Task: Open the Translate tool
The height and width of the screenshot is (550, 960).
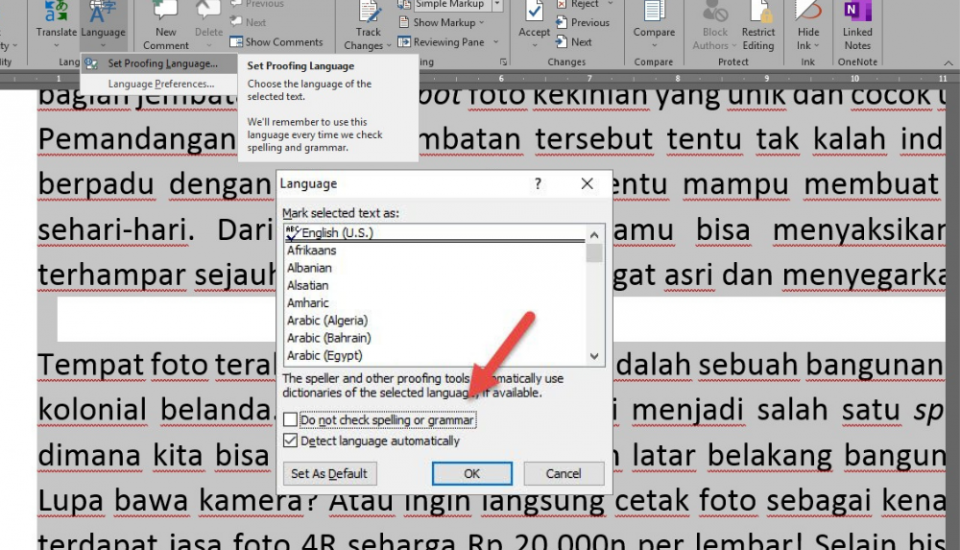Action: coord(56,24)
